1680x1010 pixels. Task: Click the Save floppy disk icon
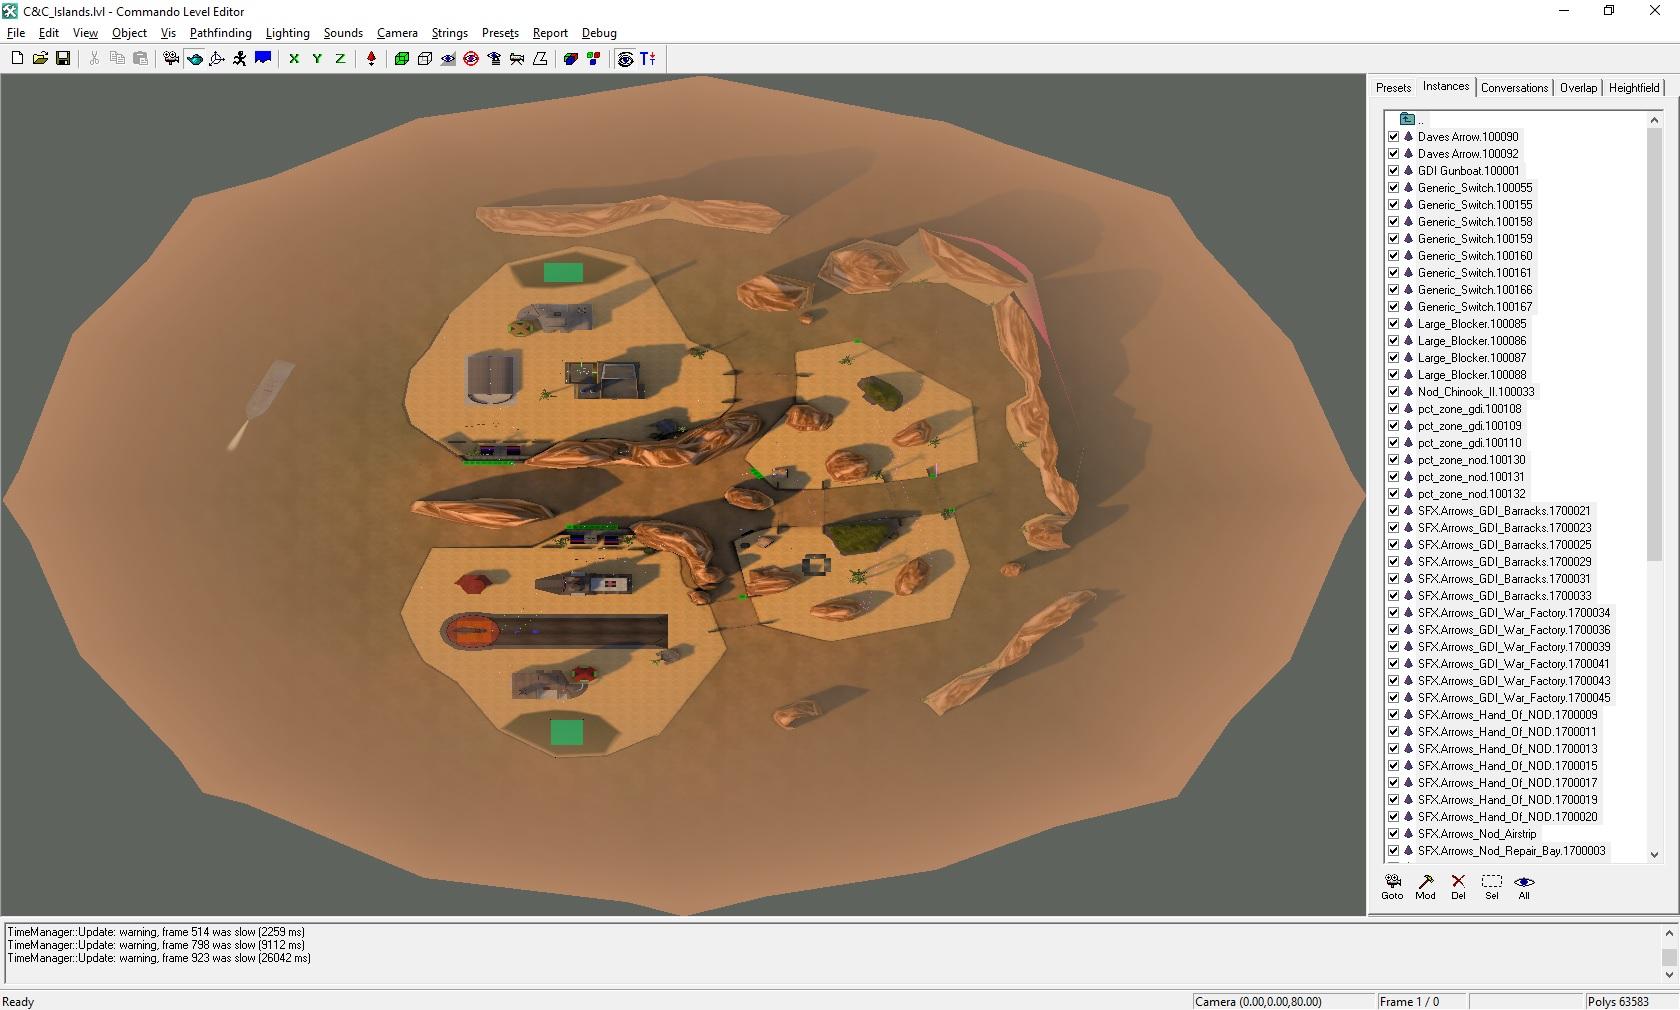pyautogui.click(x=63, y=59)
